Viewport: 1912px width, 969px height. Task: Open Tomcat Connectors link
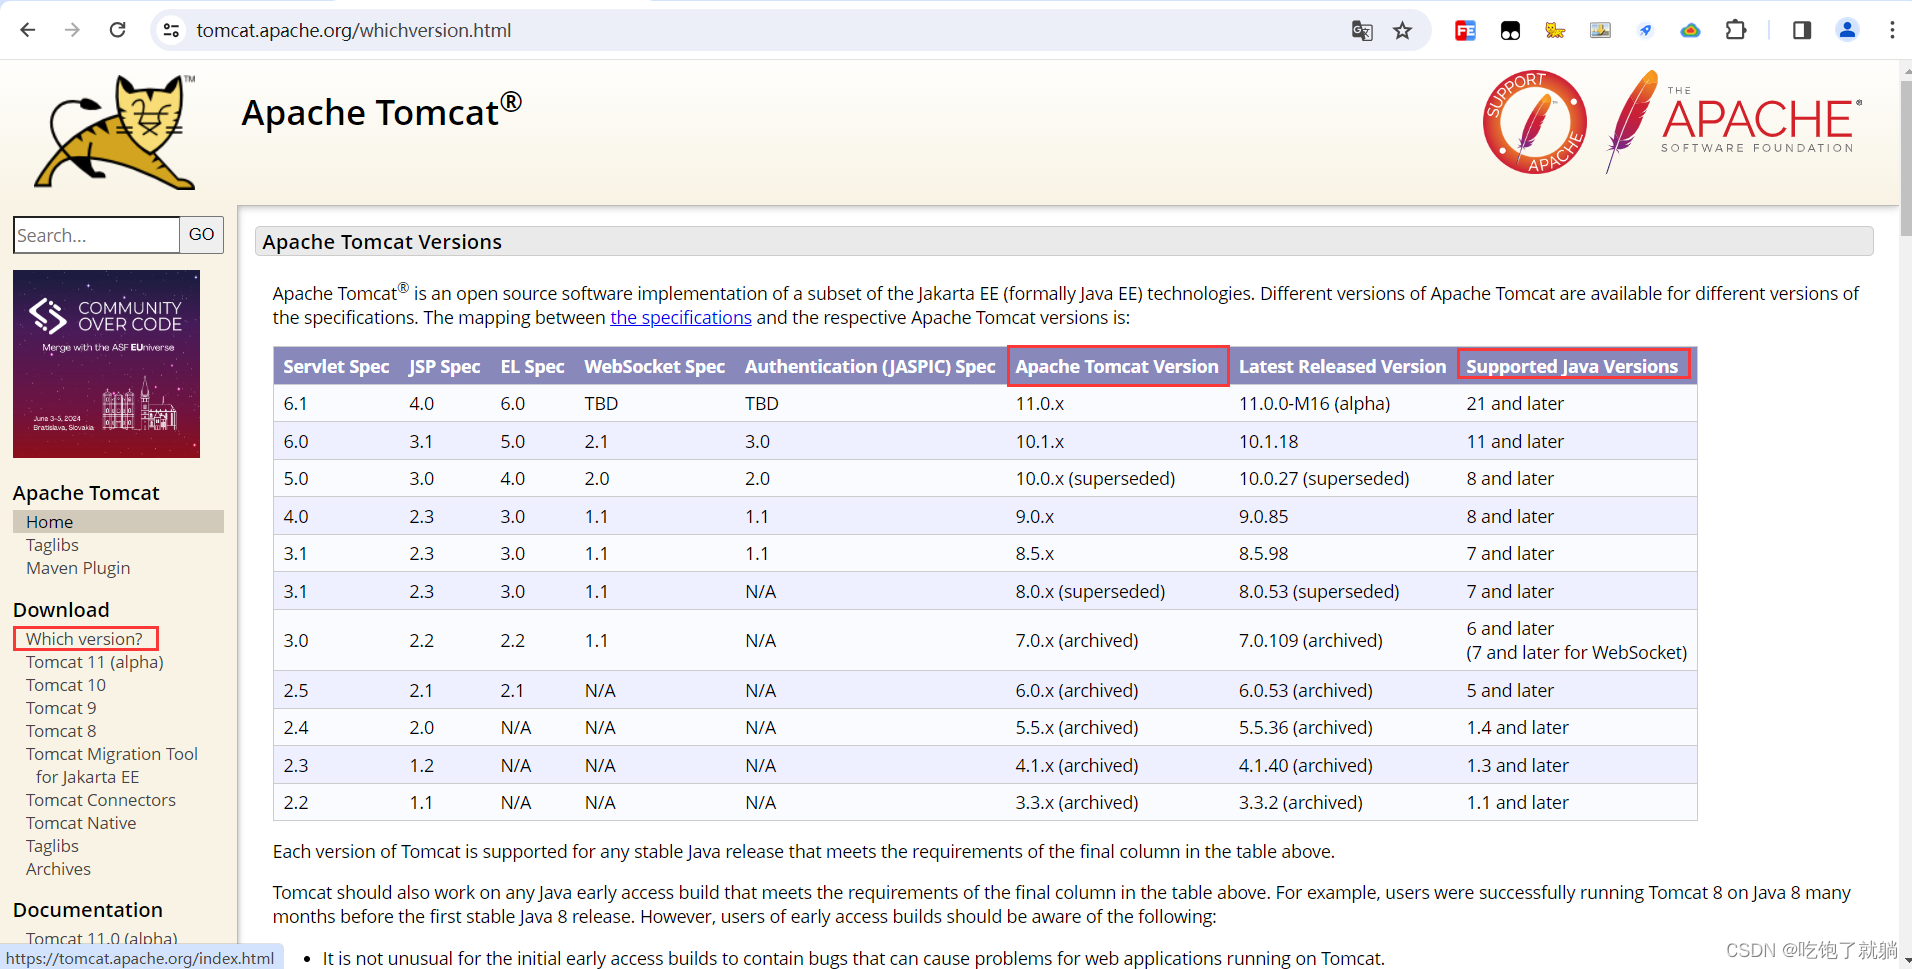101,800
